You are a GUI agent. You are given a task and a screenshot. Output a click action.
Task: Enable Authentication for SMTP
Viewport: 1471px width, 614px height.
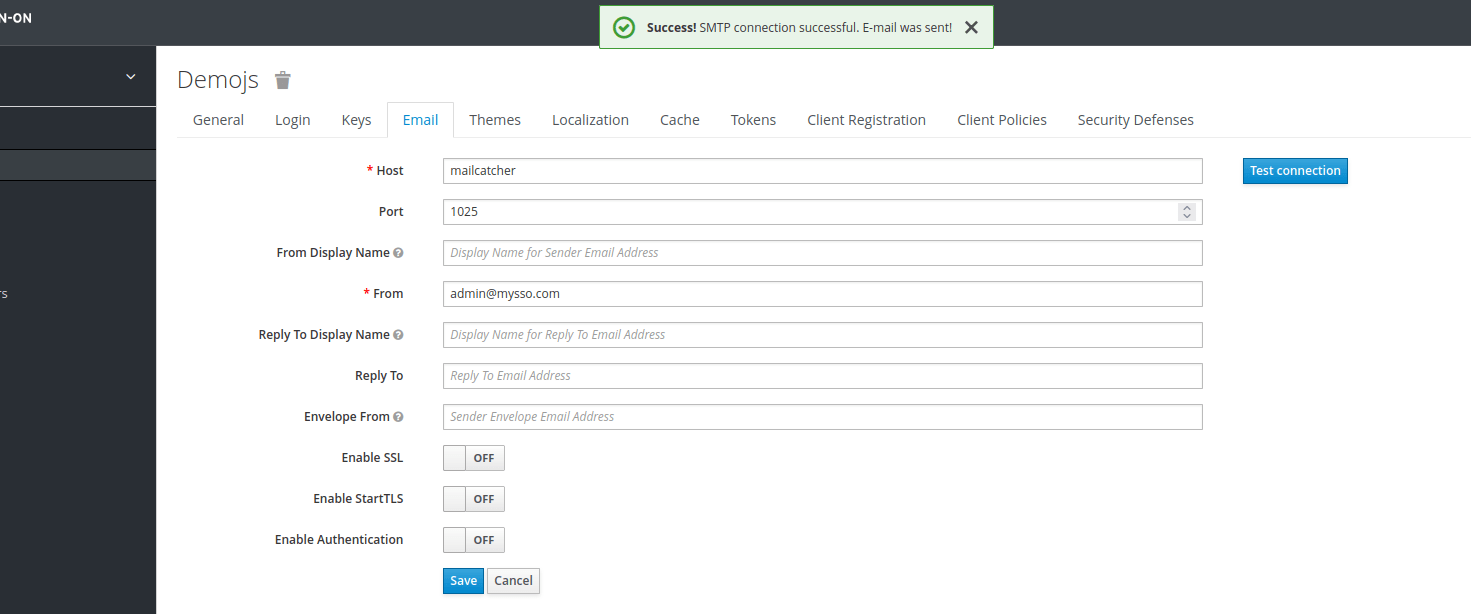pos(473,539)
